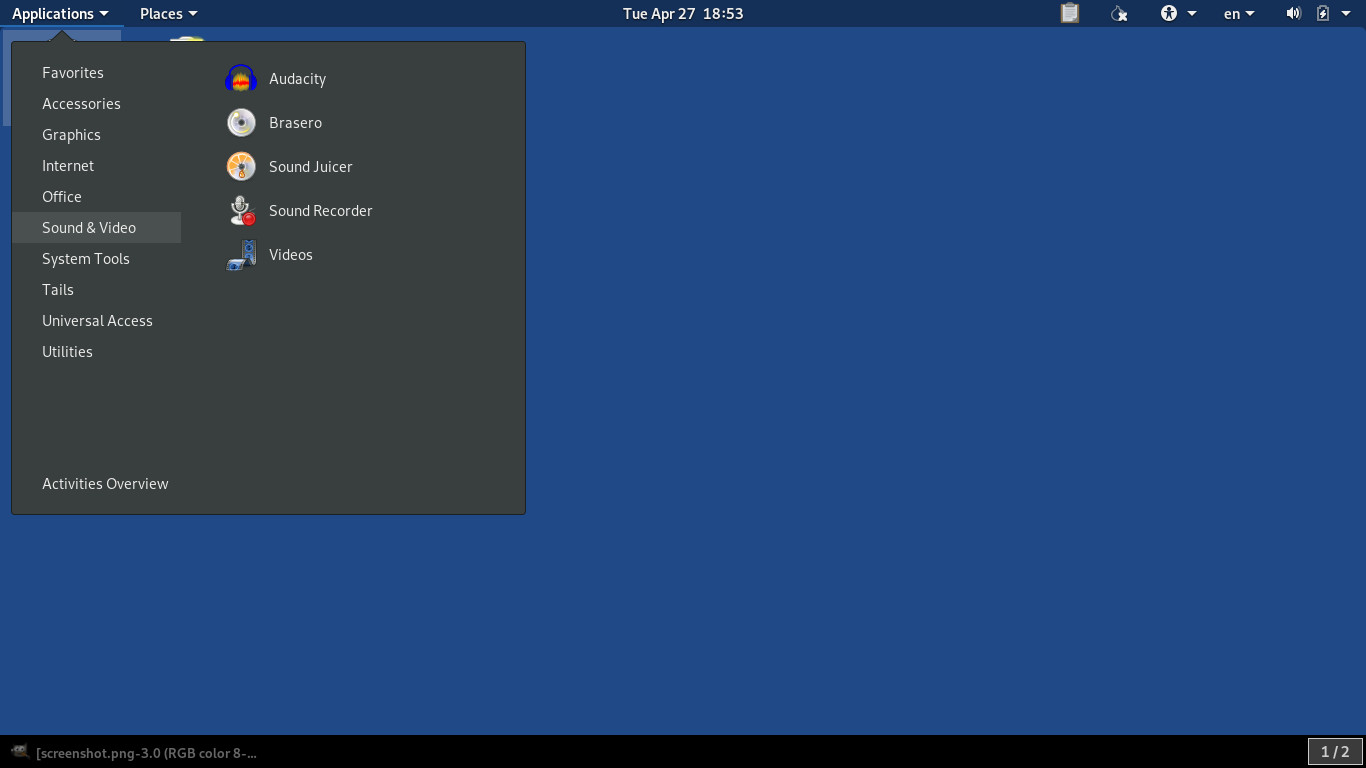
Task: Select the Favorites category
Action: [x=97, y=73]
